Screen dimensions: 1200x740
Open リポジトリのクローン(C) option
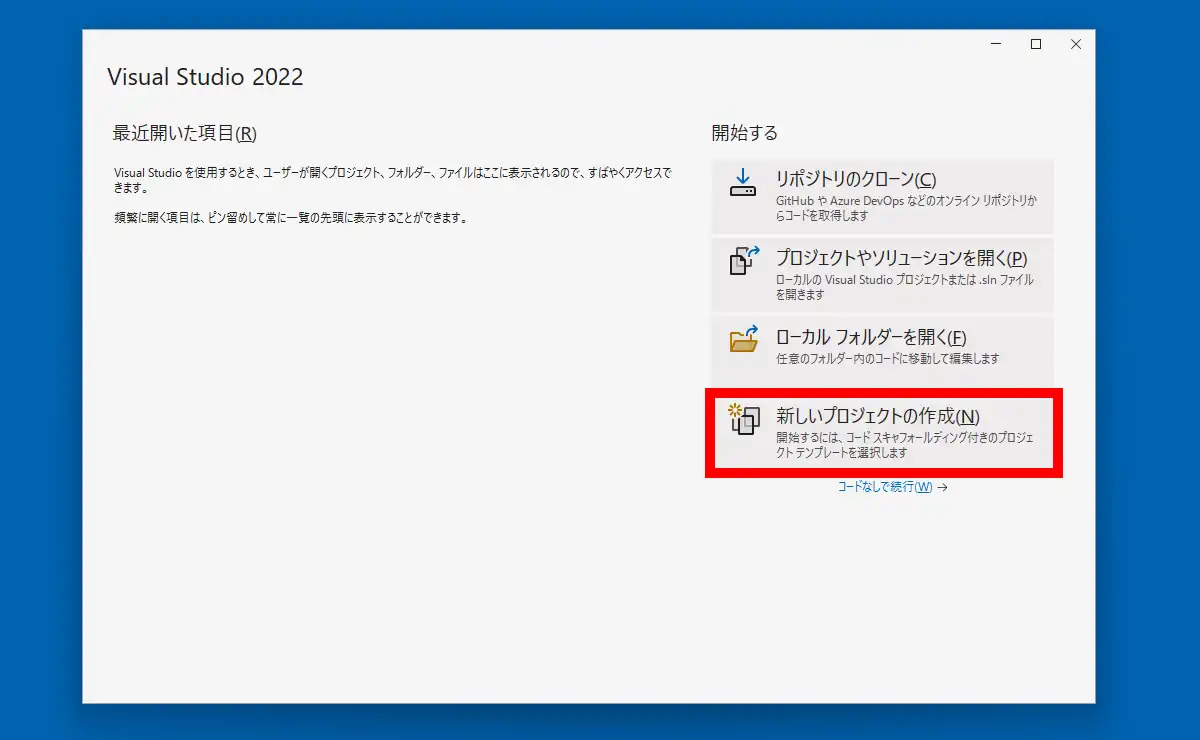[x=883, y=195]
